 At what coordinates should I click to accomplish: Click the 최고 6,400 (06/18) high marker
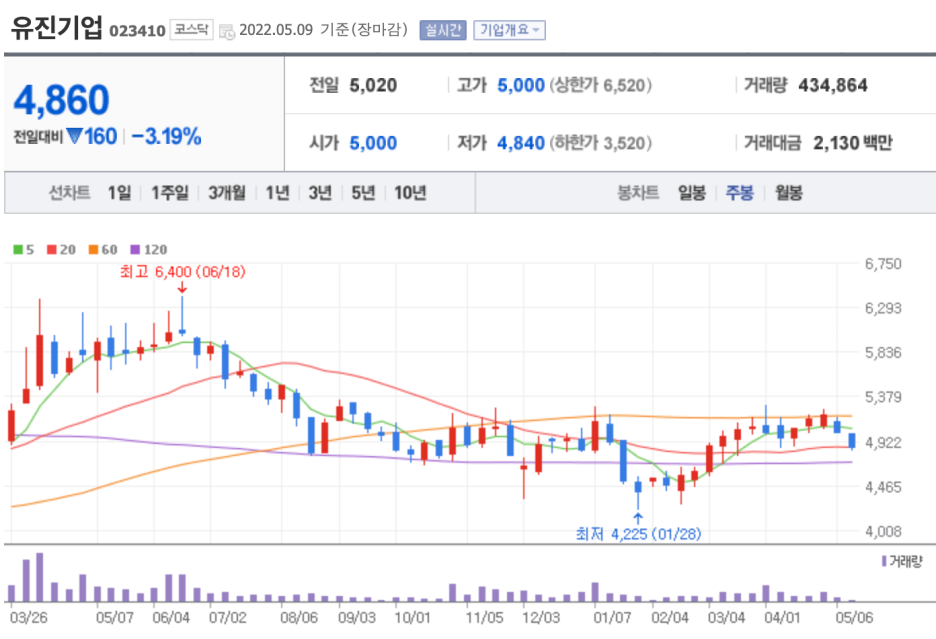[x=183, y=272]
